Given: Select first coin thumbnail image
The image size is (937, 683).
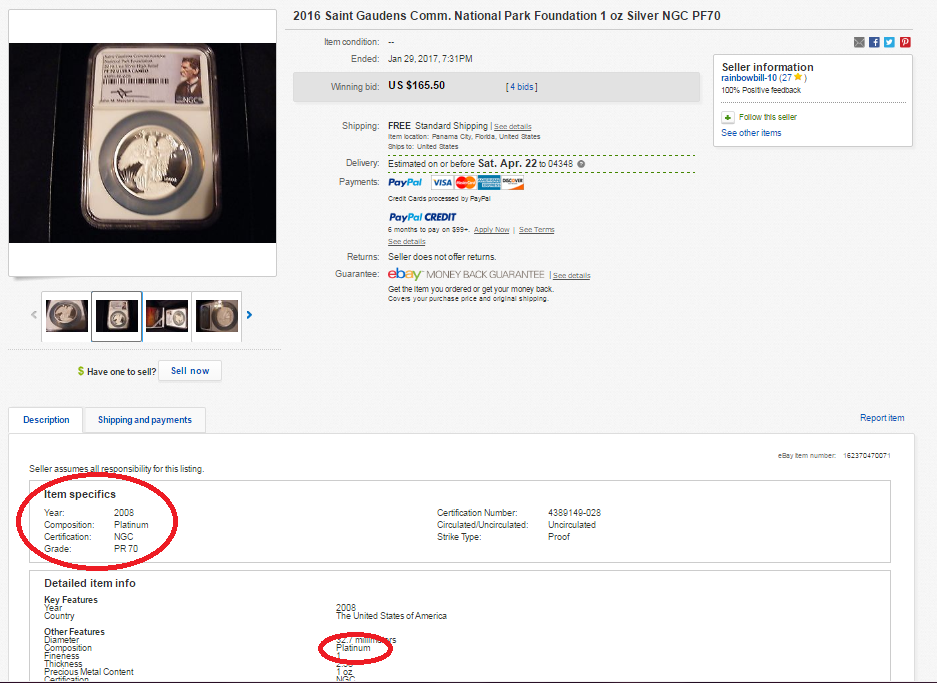Looking at the screenshot, I should pos(67,316).
